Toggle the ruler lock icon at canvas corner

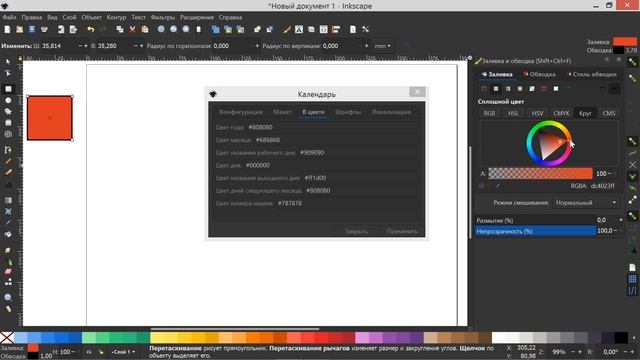pyautogui.click(x=20, y=58)
